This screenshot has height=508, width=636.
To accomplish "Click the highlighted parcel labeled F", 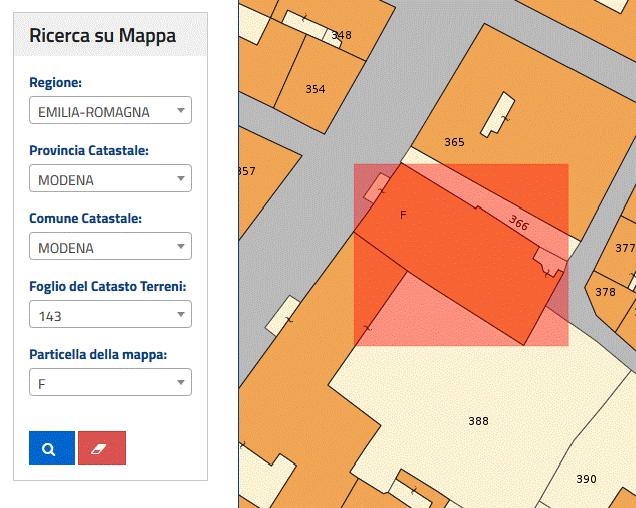I will (x=404, y=215).
